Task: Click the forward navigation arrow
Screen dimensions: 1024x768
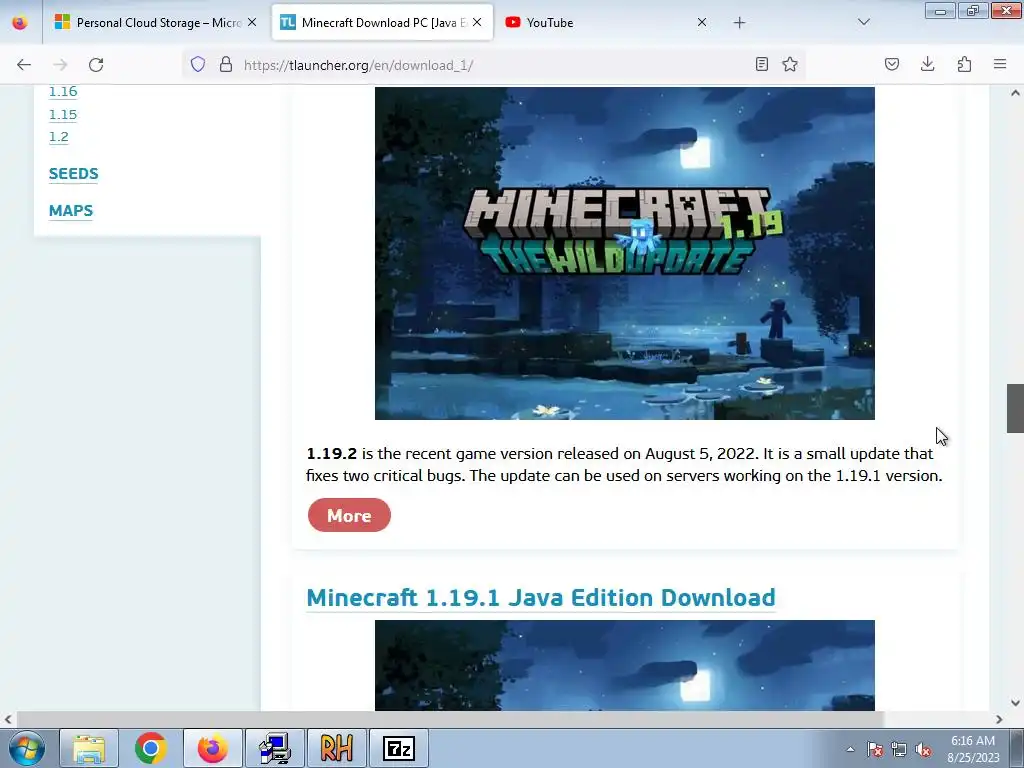Action: pyautogui.click(x=60, y=65)
